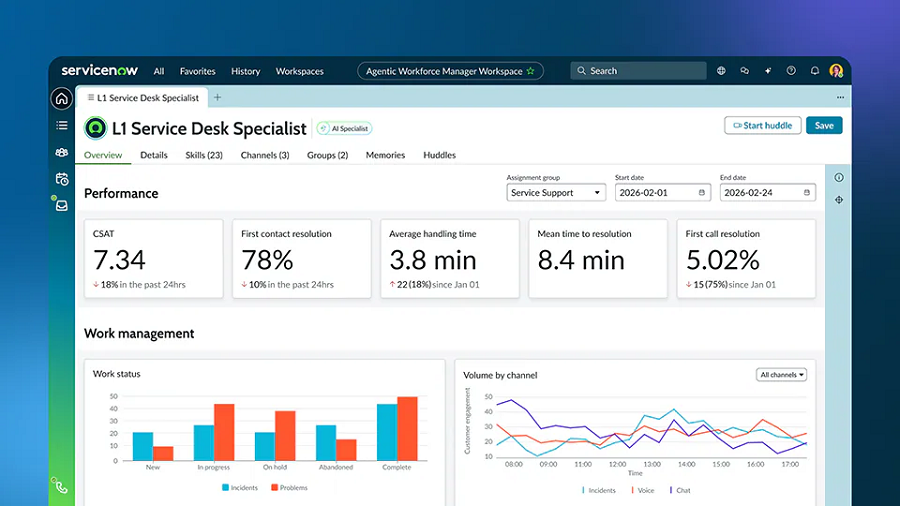Open the All channels dropdown
Screen dimensions: 900x506
click(782, 375)
